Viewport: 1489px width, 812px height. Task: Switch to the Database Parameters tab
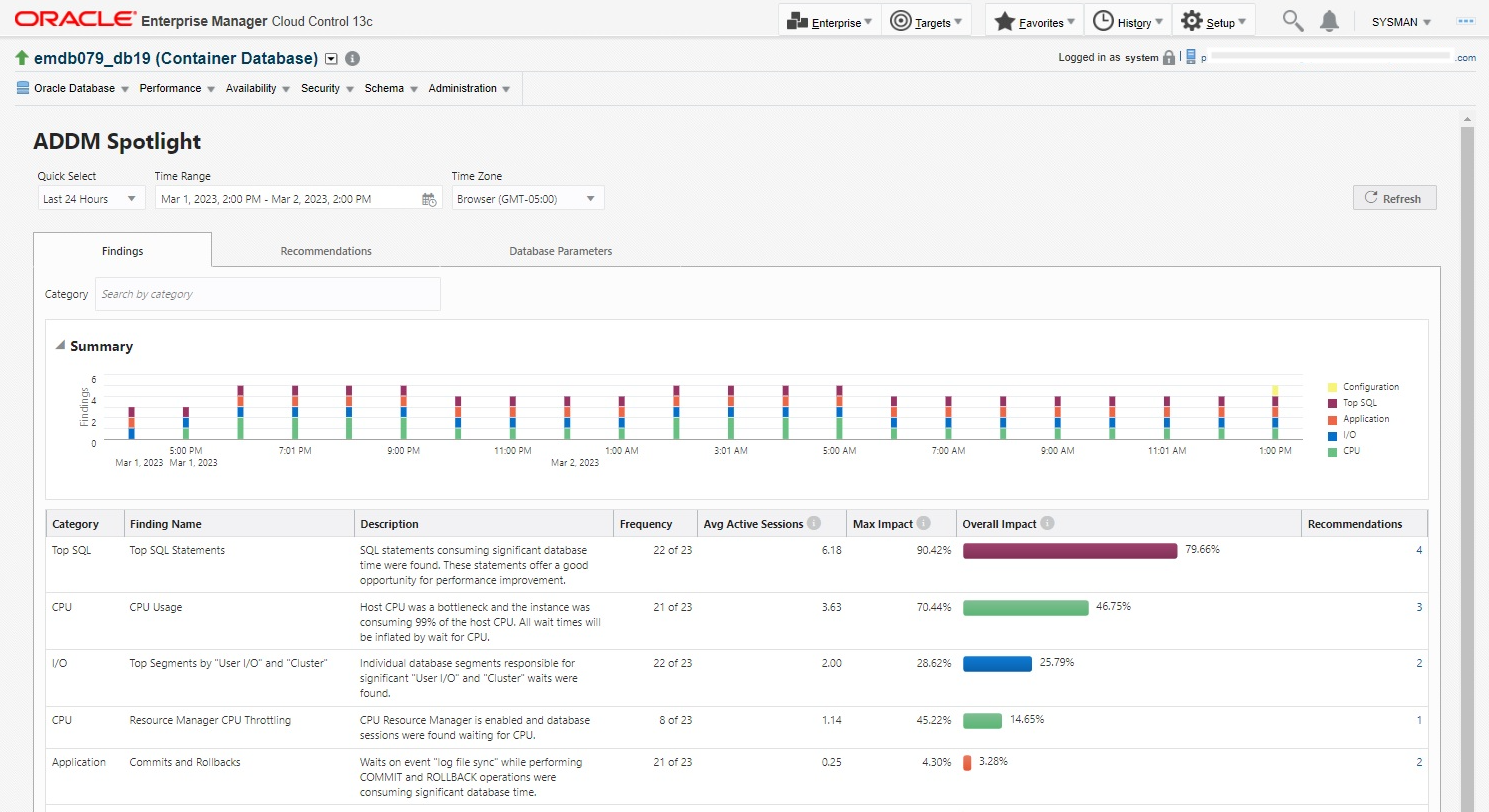coord(560,251)
